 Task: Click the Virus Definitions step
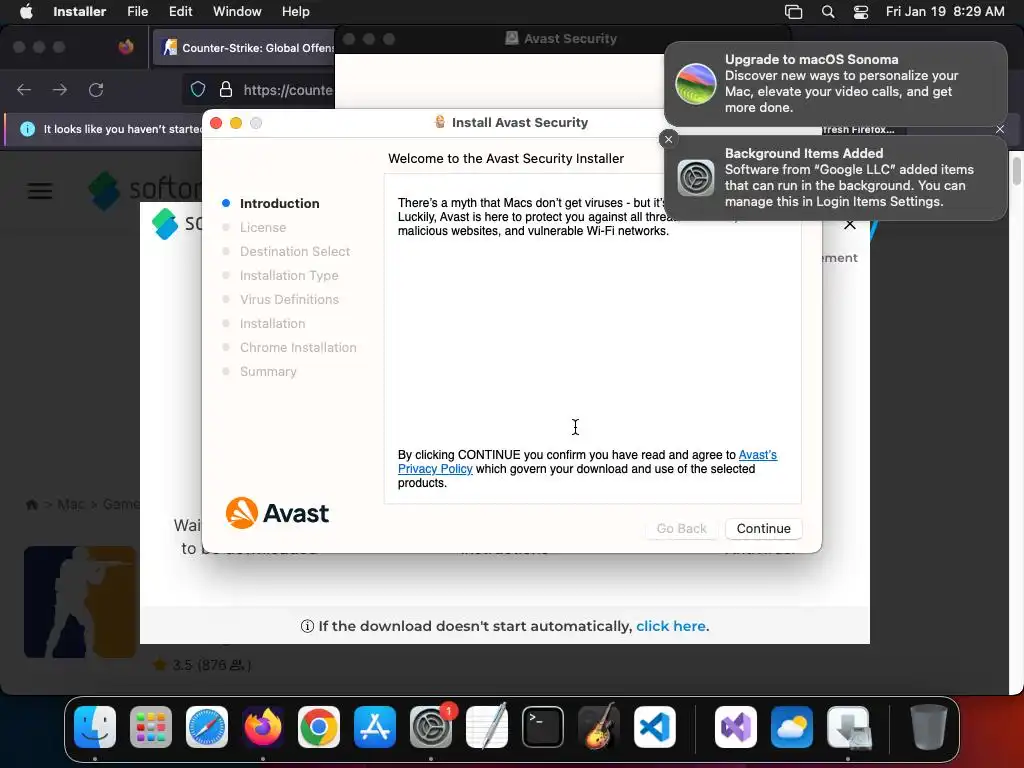(289, 299)
